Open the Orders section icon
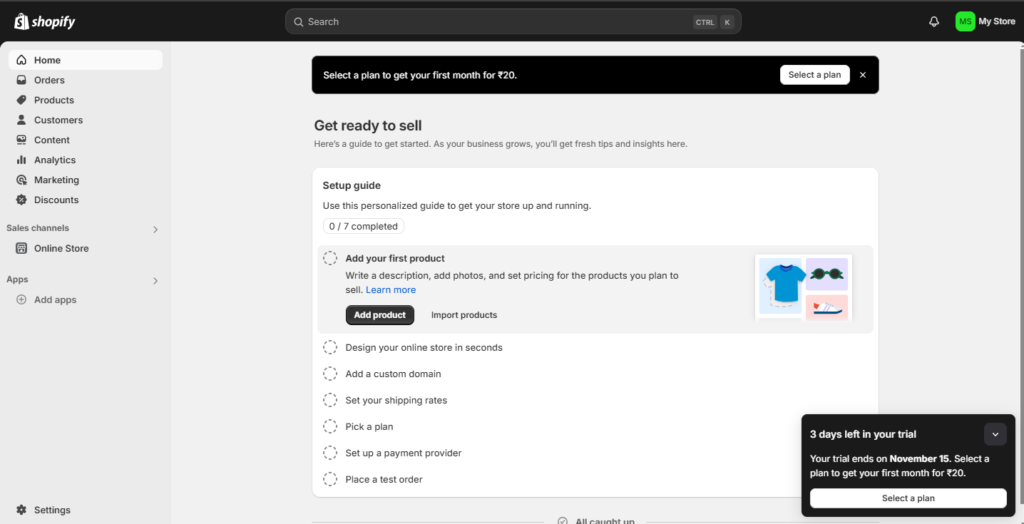 click(x=22, y=80)
